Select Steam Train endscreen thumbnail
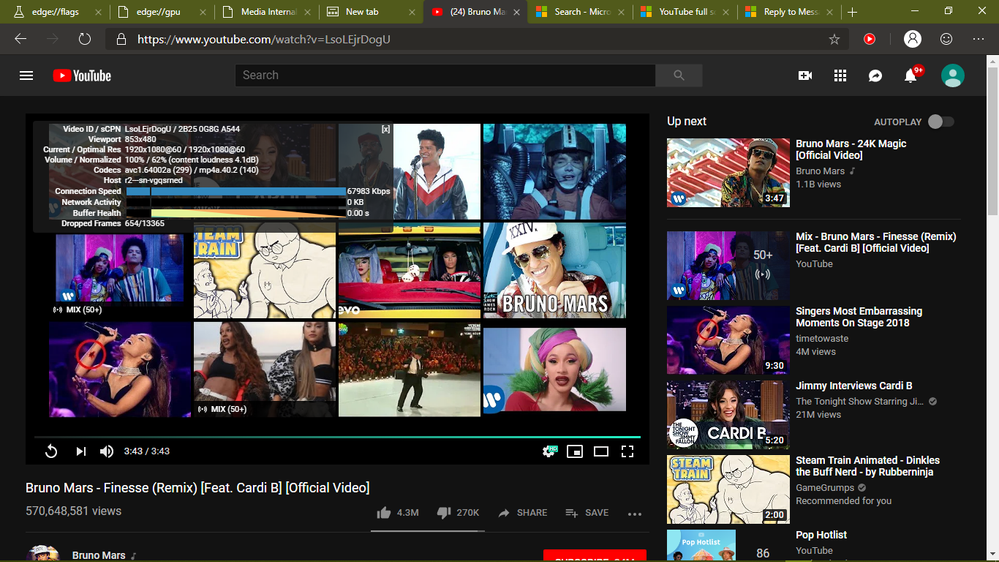The image size is (999, 562). (x=264, y=270)
